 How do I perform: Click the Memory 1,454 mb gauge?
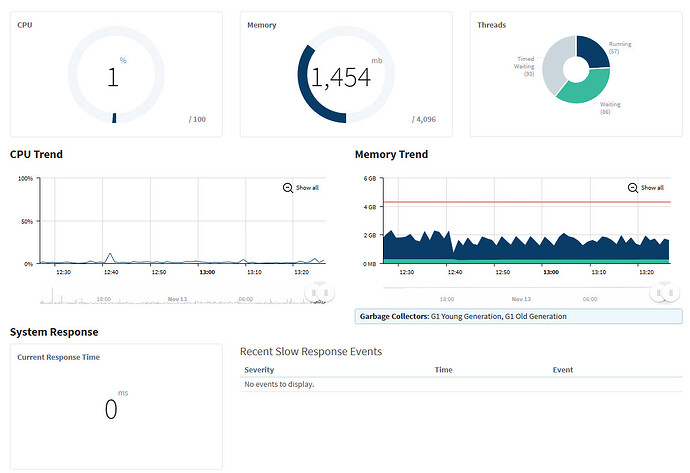pos(346,74)
